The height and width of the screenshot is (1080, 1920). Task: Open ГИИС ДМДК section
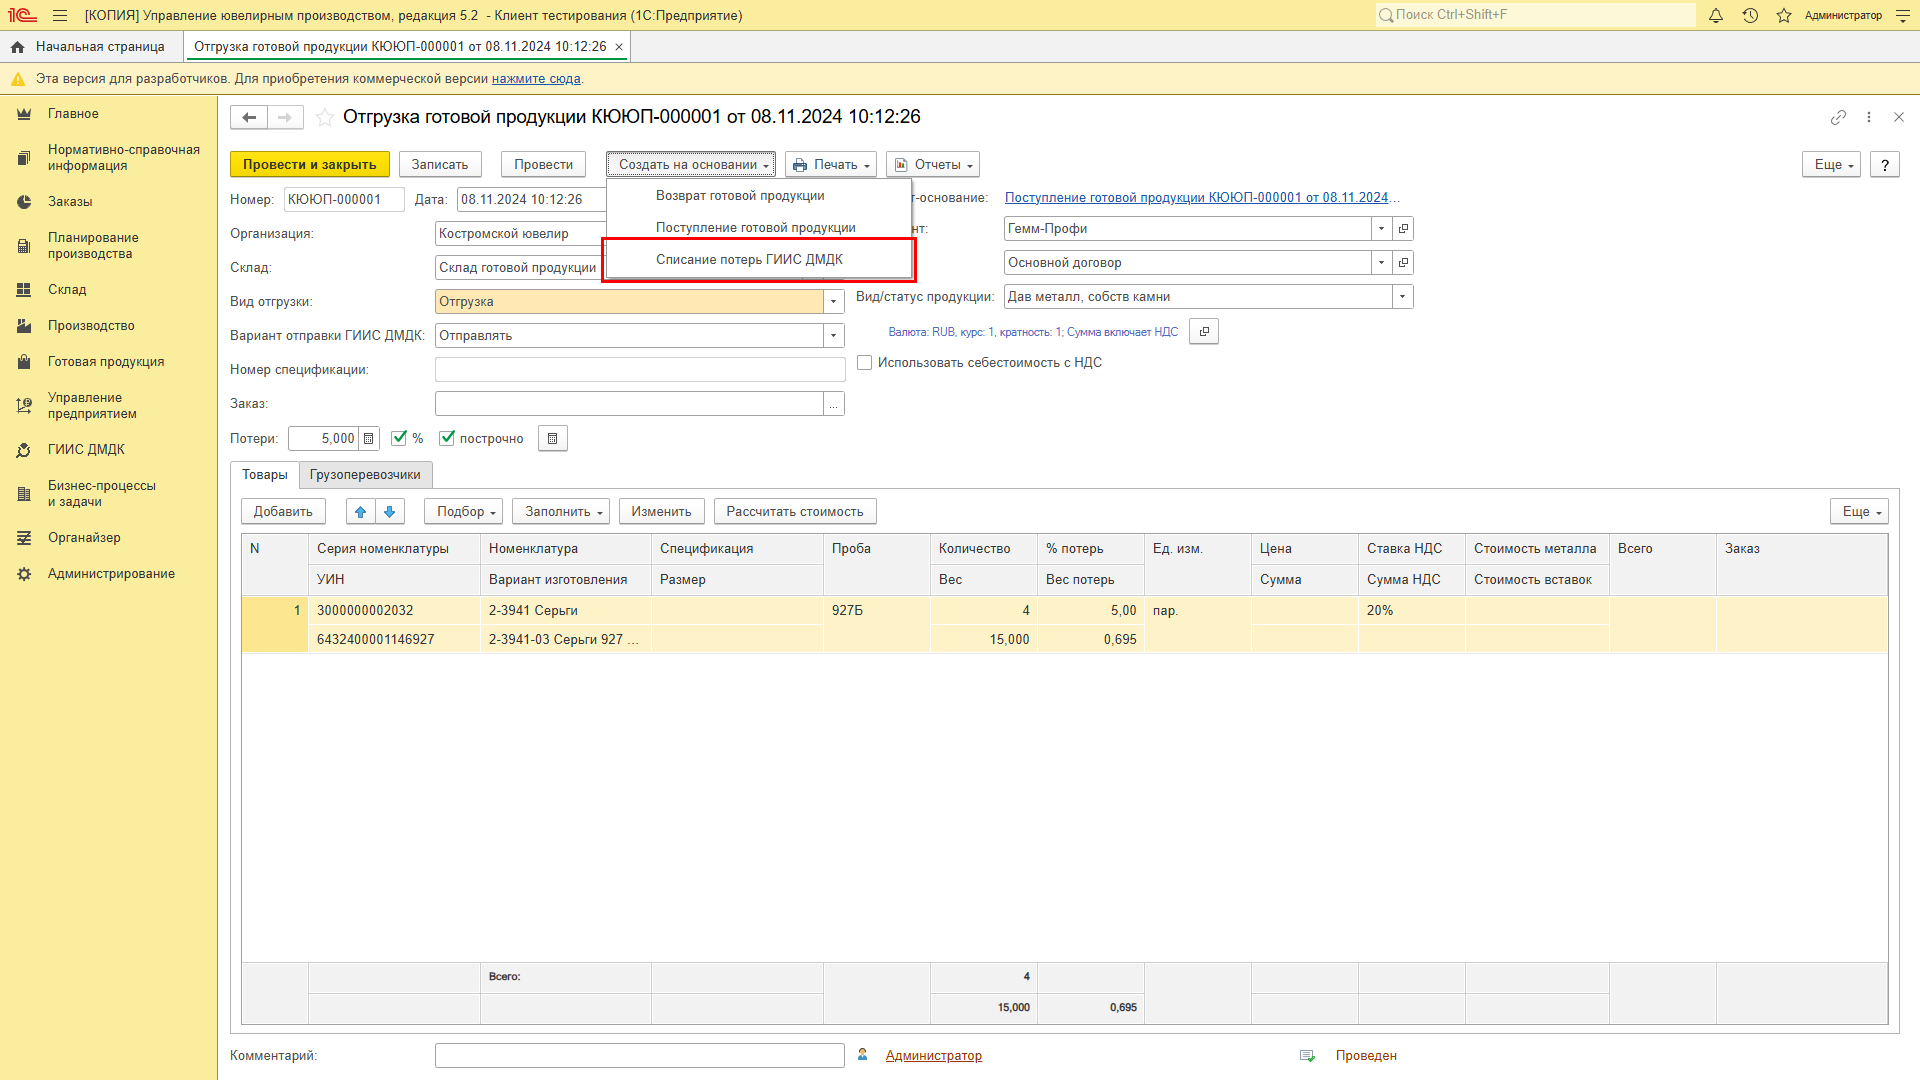click(x=86, y=450)
